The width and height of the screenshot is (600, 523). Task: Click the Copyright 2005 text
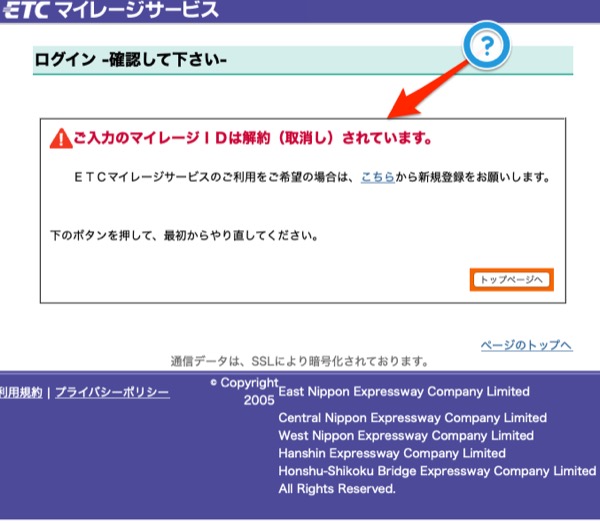click(245, 391)
